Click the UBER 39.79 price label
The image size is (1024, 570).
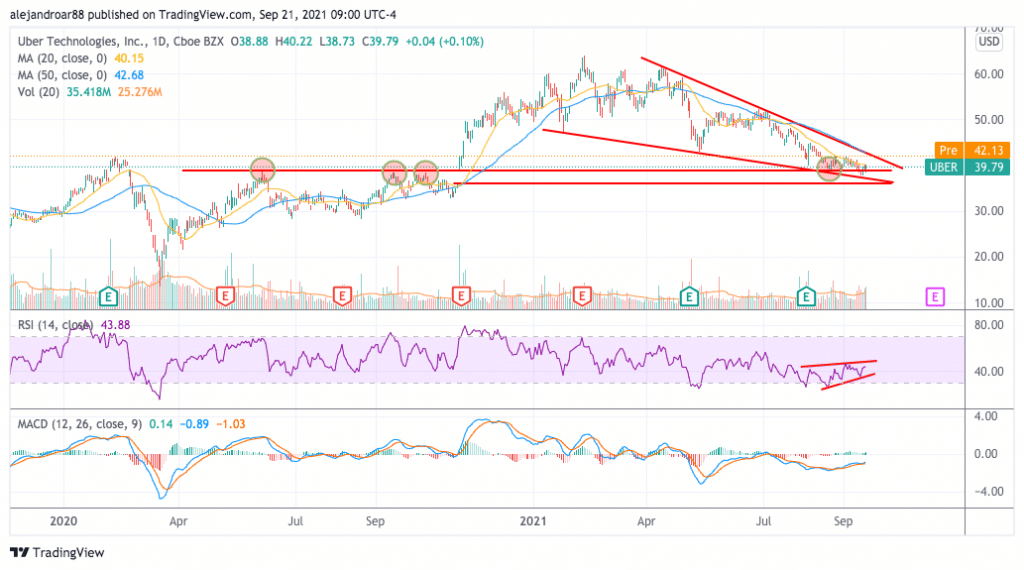pyautogui.click(x=967, y=167)
